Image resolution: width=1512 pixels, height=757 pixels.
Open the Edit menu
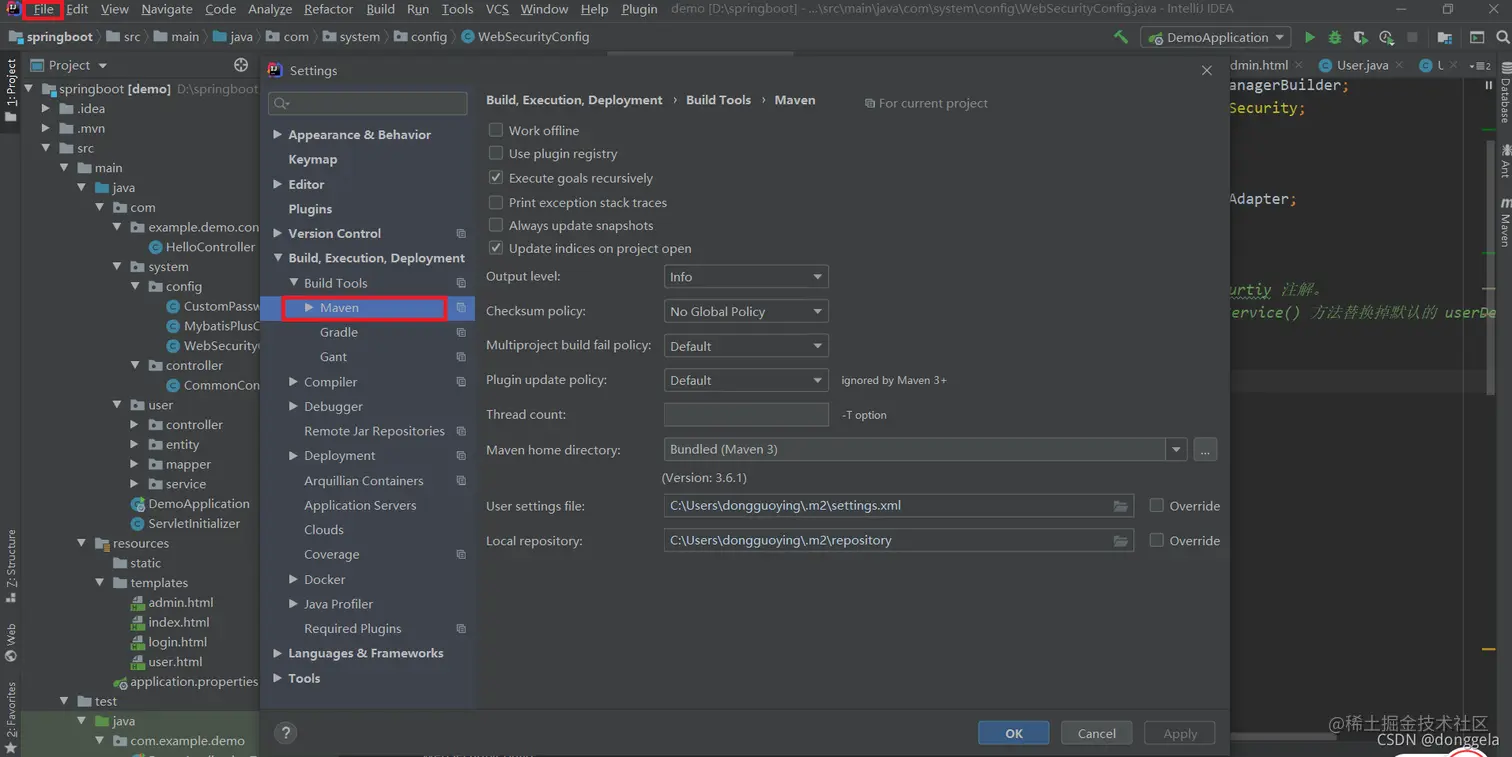tap(77, 9)
